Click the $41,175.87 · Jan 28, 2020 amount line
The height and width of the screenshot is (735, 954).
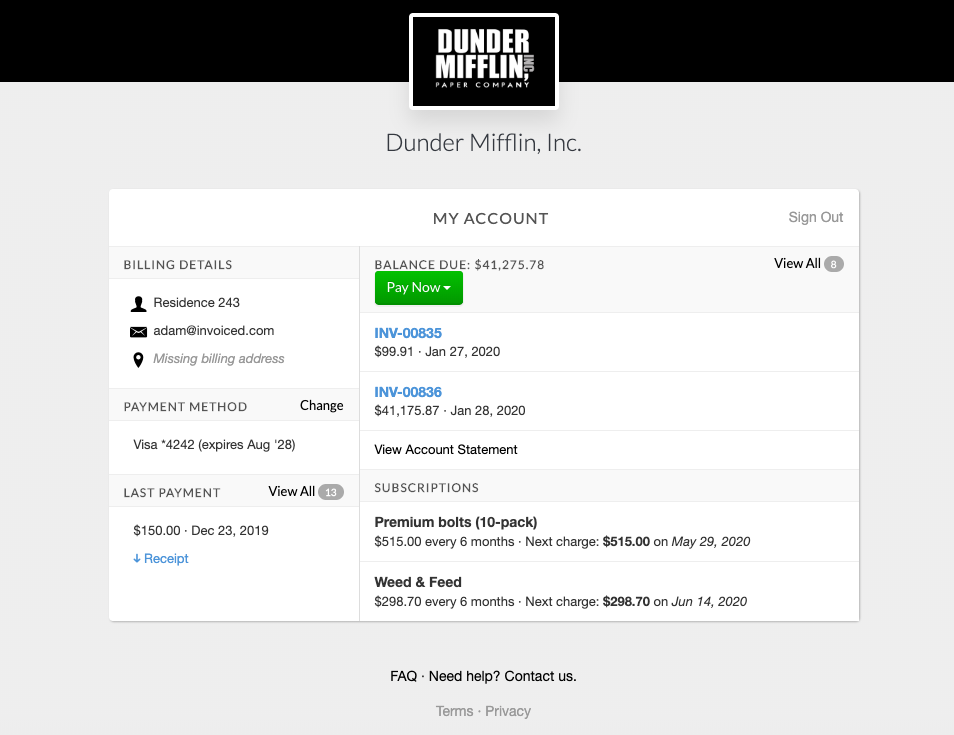[x=450, y=411]
